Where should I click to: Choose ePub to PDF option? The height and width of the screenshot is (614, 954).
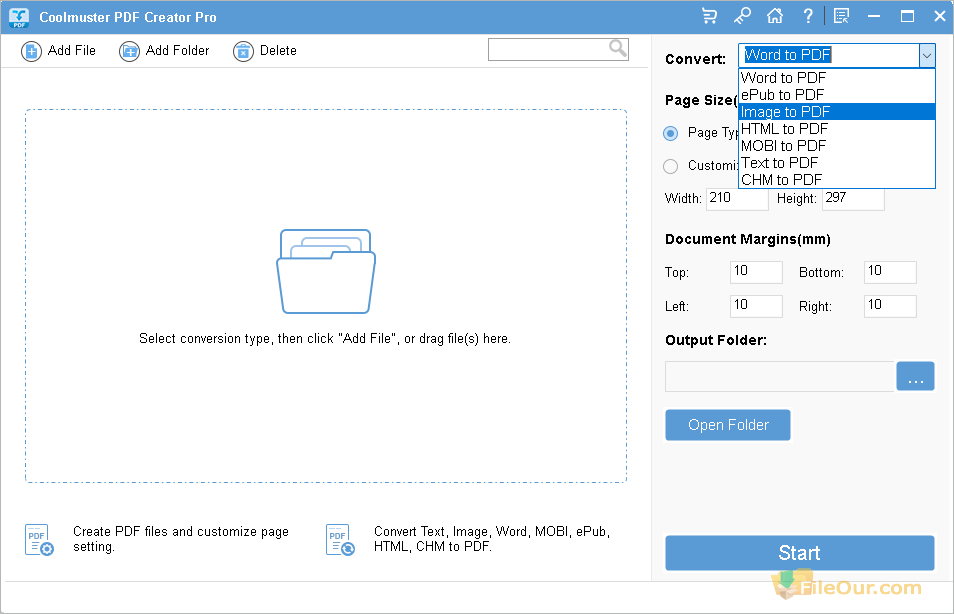pos(837,95)
